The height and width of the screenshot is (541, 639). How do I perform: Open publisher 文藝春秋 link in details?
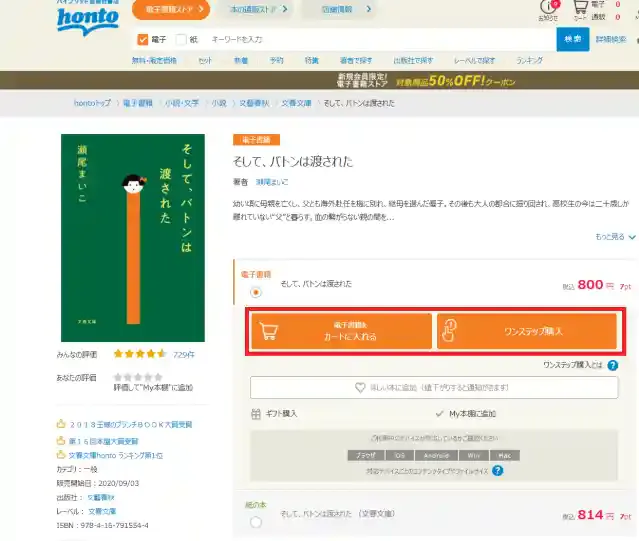(x=101, y=497)
